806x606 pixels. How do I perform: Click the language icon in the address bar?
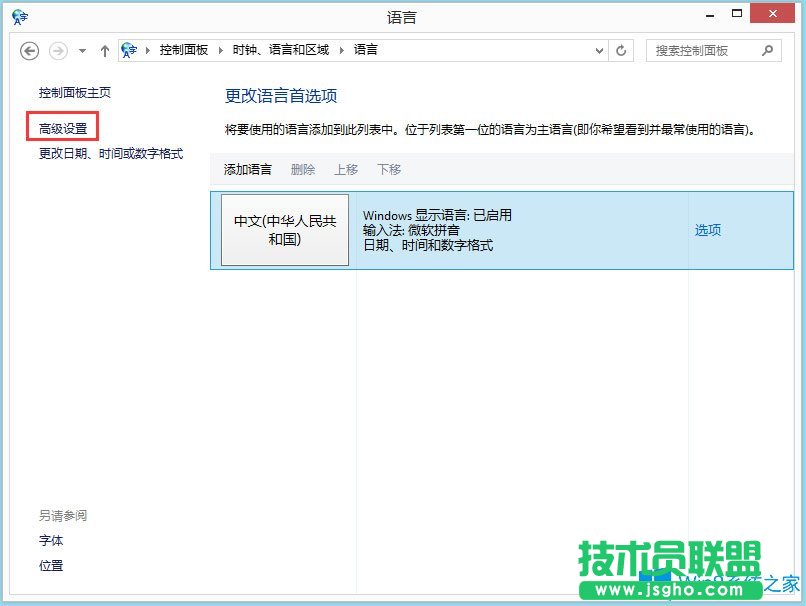128,50
